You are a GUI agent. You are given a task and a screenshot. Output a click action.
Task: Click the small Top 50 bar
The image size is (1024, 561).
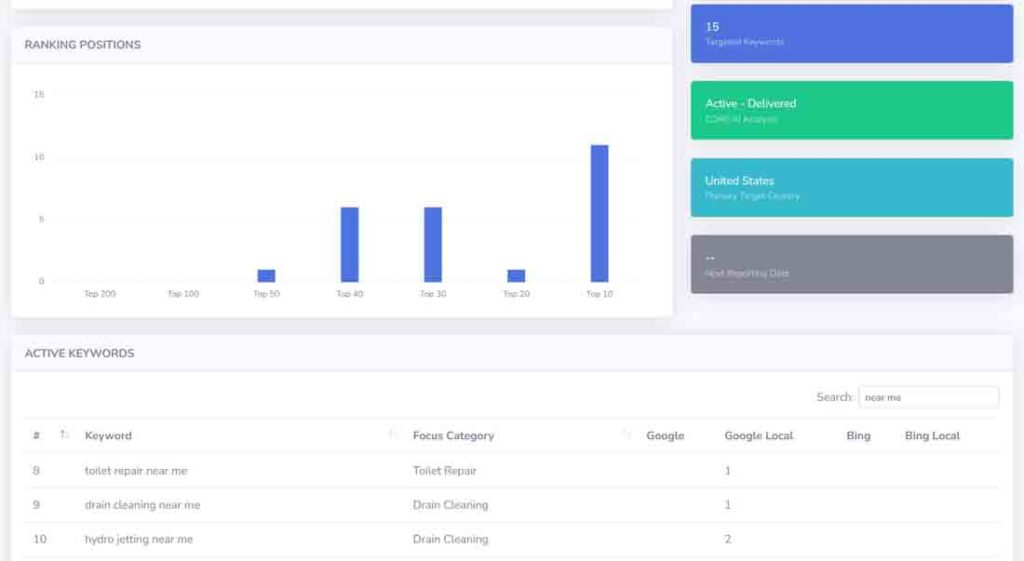pos(266,276)
